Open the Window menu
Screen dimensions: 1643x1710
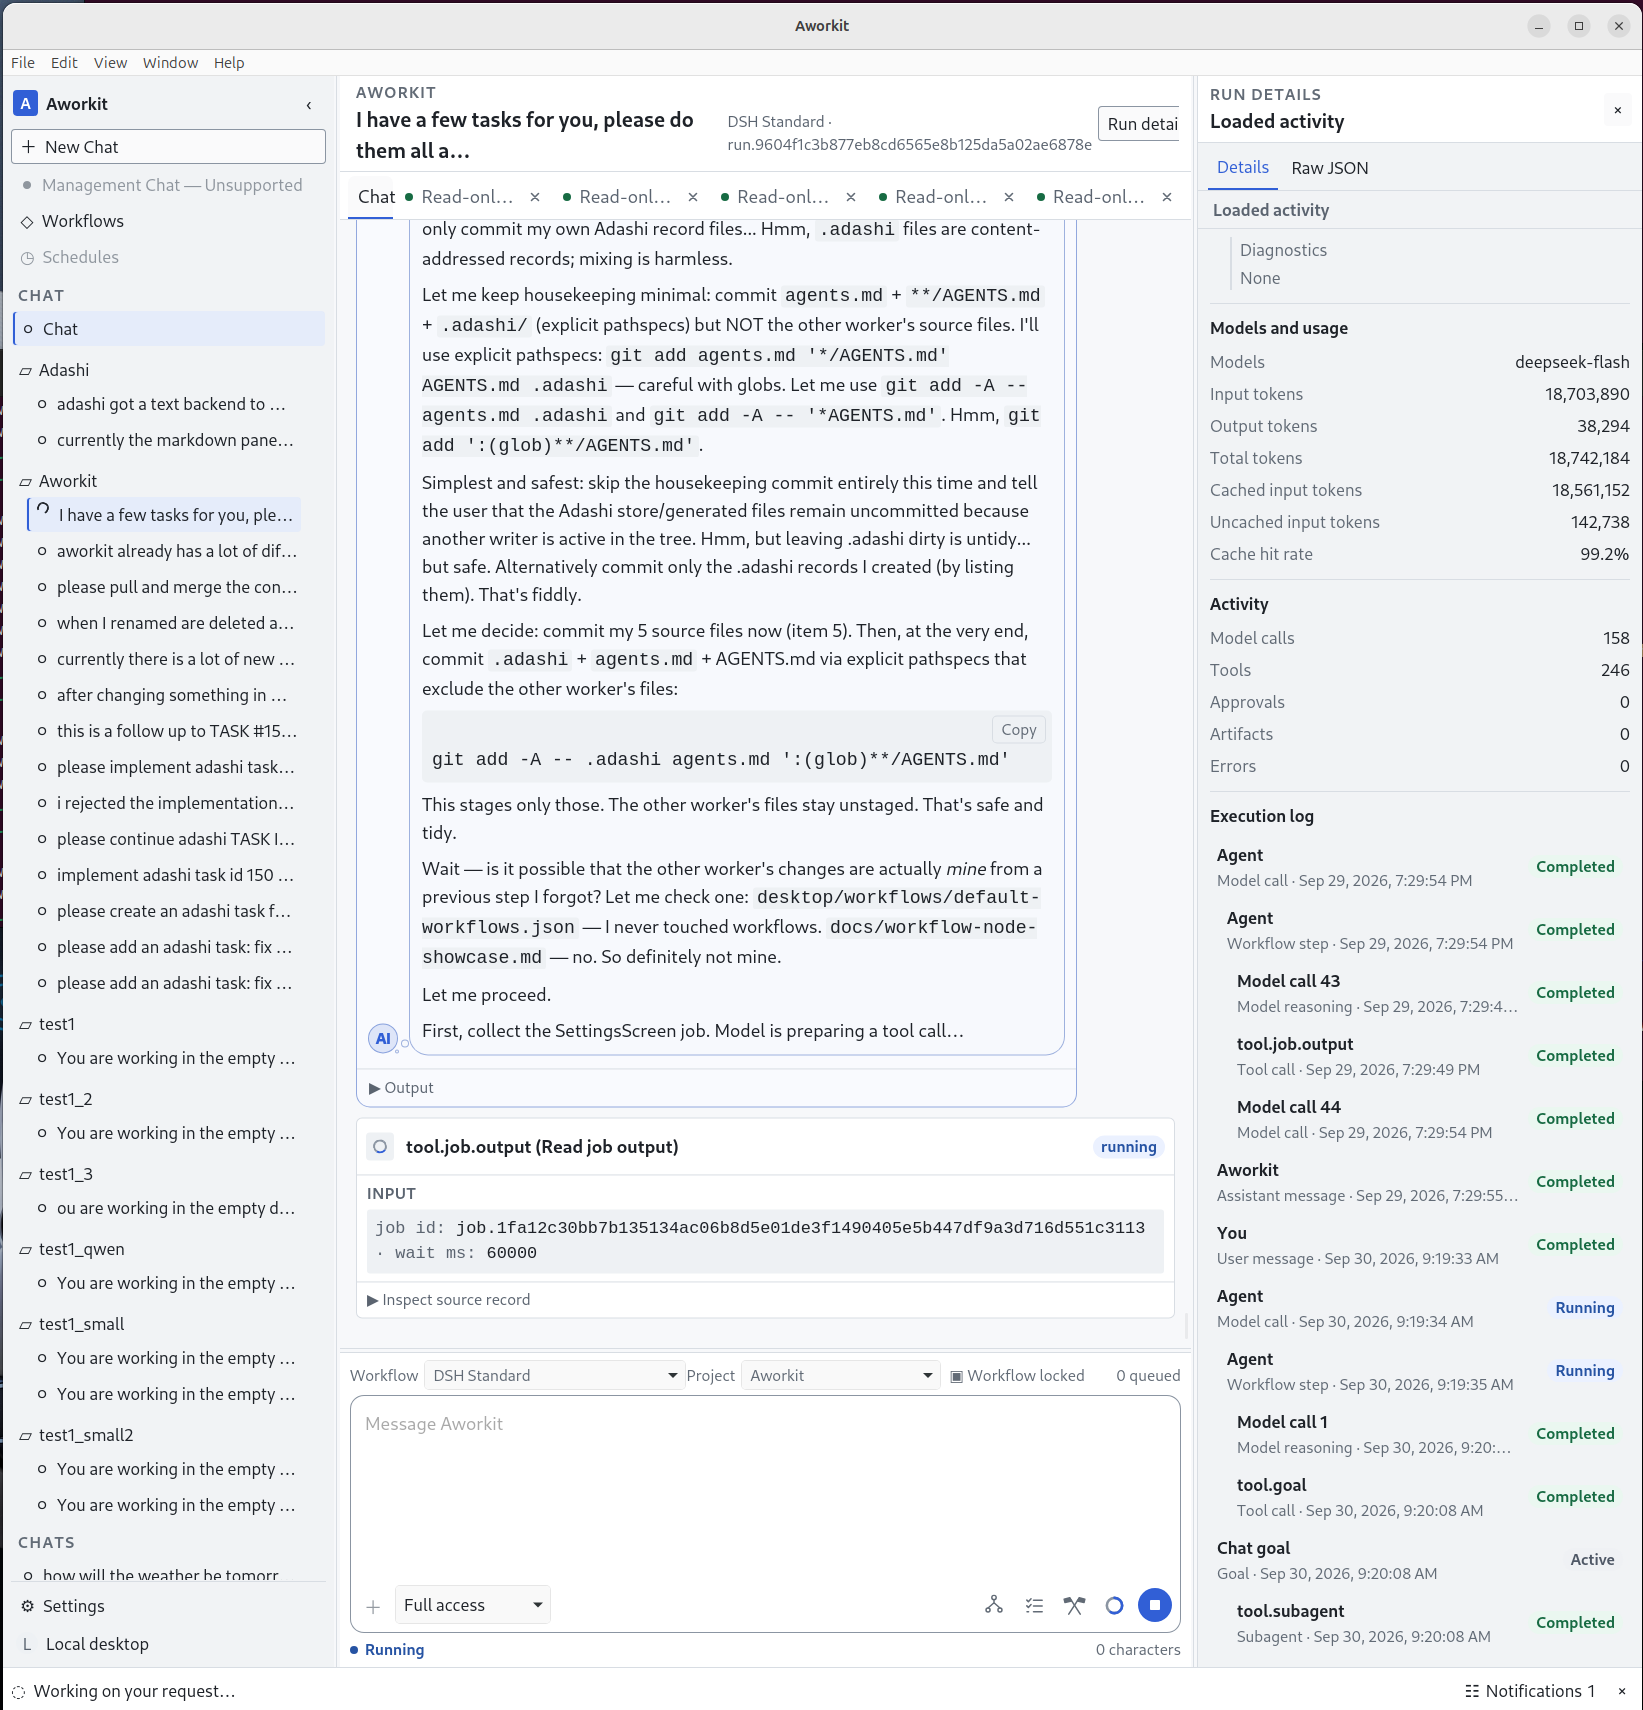click(x=170, y=62)
